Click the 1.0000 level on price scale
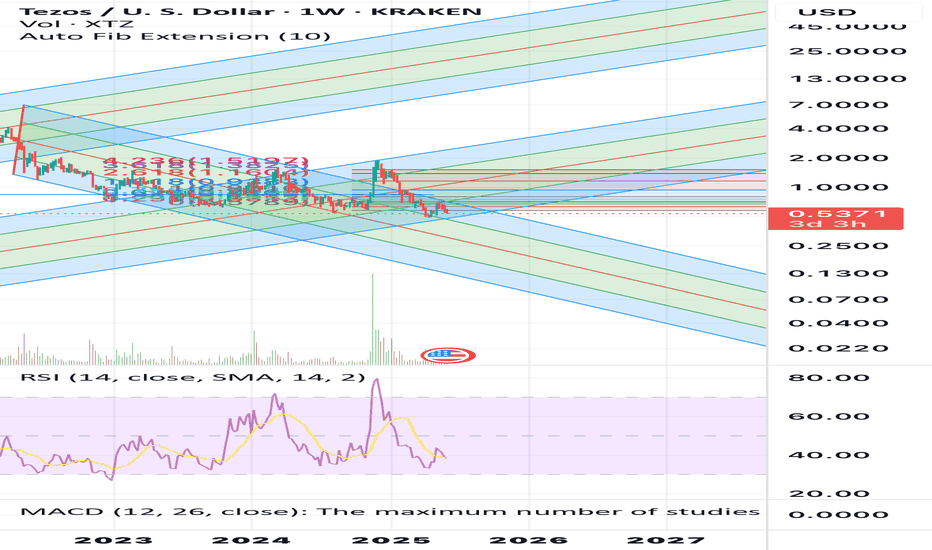The image size is (932, 550). tap(823, 187)
